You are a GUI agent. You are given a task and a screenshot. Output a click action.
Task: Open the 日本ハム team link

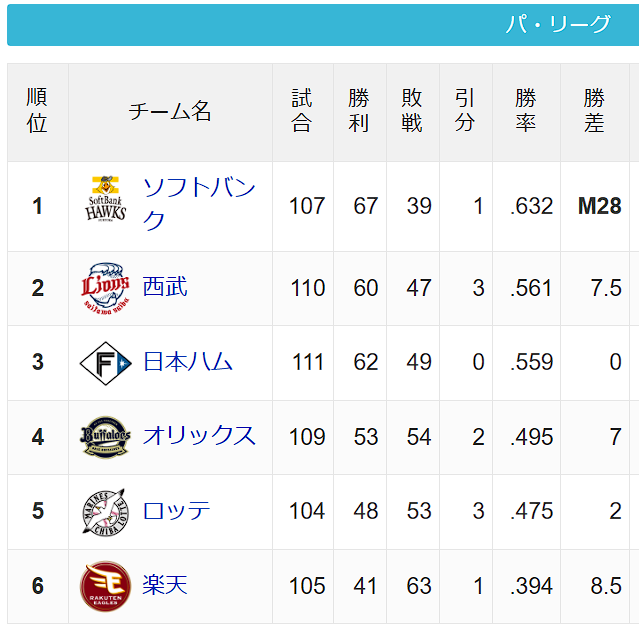[x=188, y=361]
